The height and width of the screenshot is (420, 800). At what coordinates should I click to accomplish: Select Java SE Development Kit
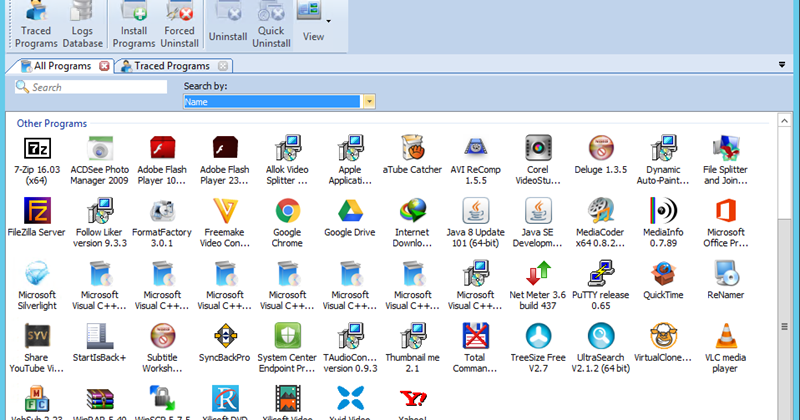[538, 223]
